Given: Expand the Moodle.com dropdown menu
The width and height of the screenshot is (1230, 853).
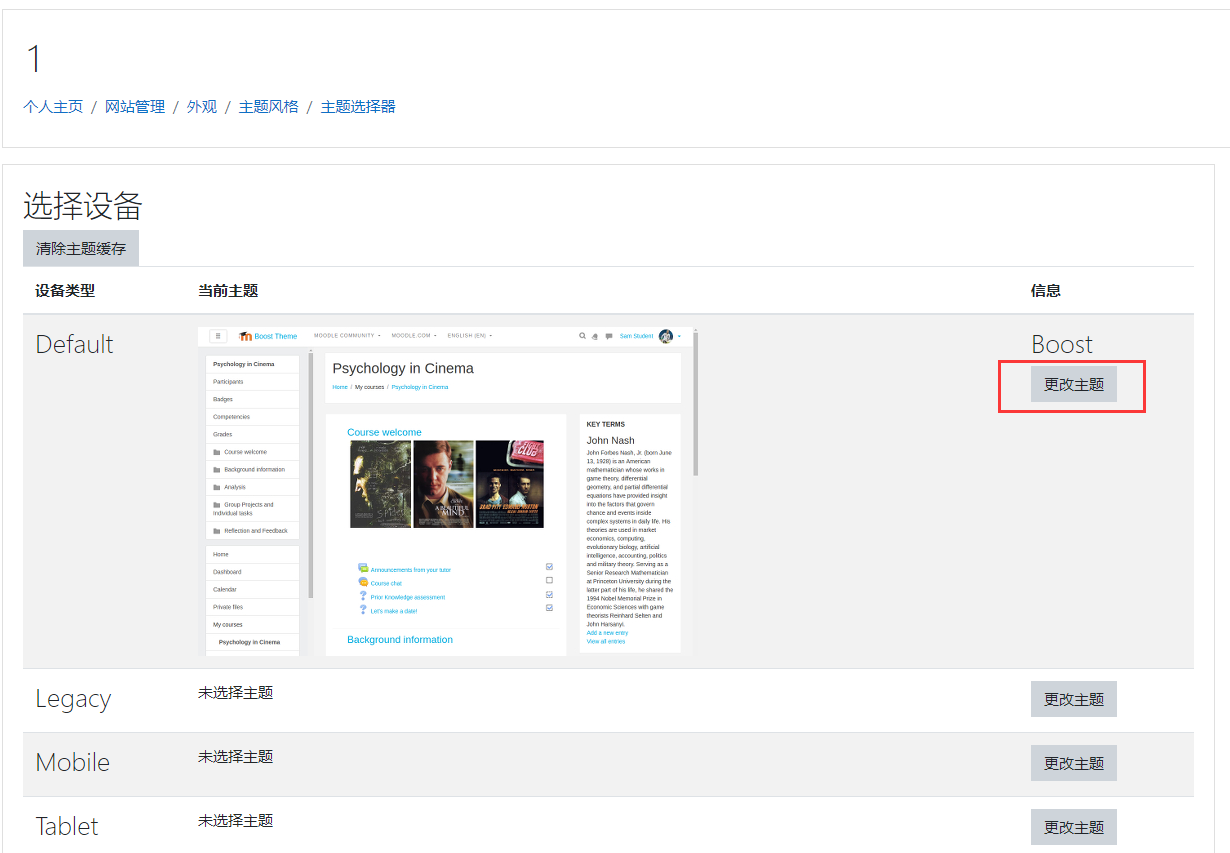Looking at the screenshot, I should click(x=413, y=336).
